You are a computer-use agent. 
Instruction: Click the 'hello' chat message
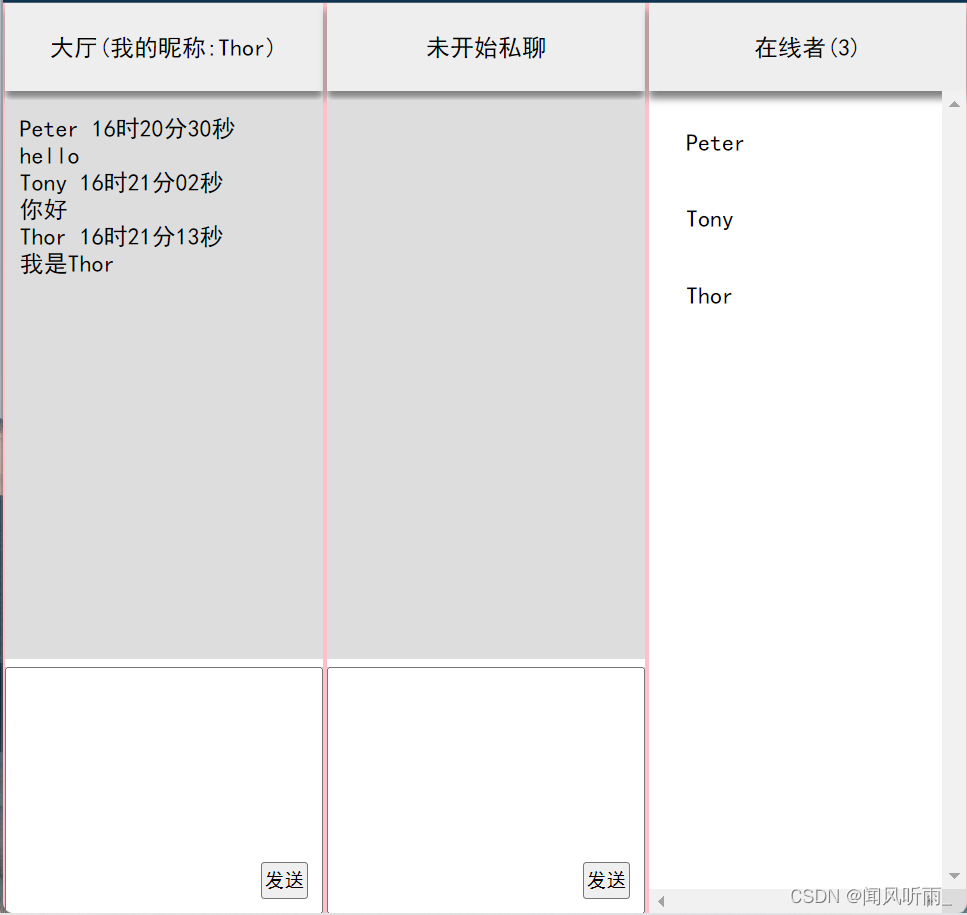pyautogui.click(x=49, y=156)
